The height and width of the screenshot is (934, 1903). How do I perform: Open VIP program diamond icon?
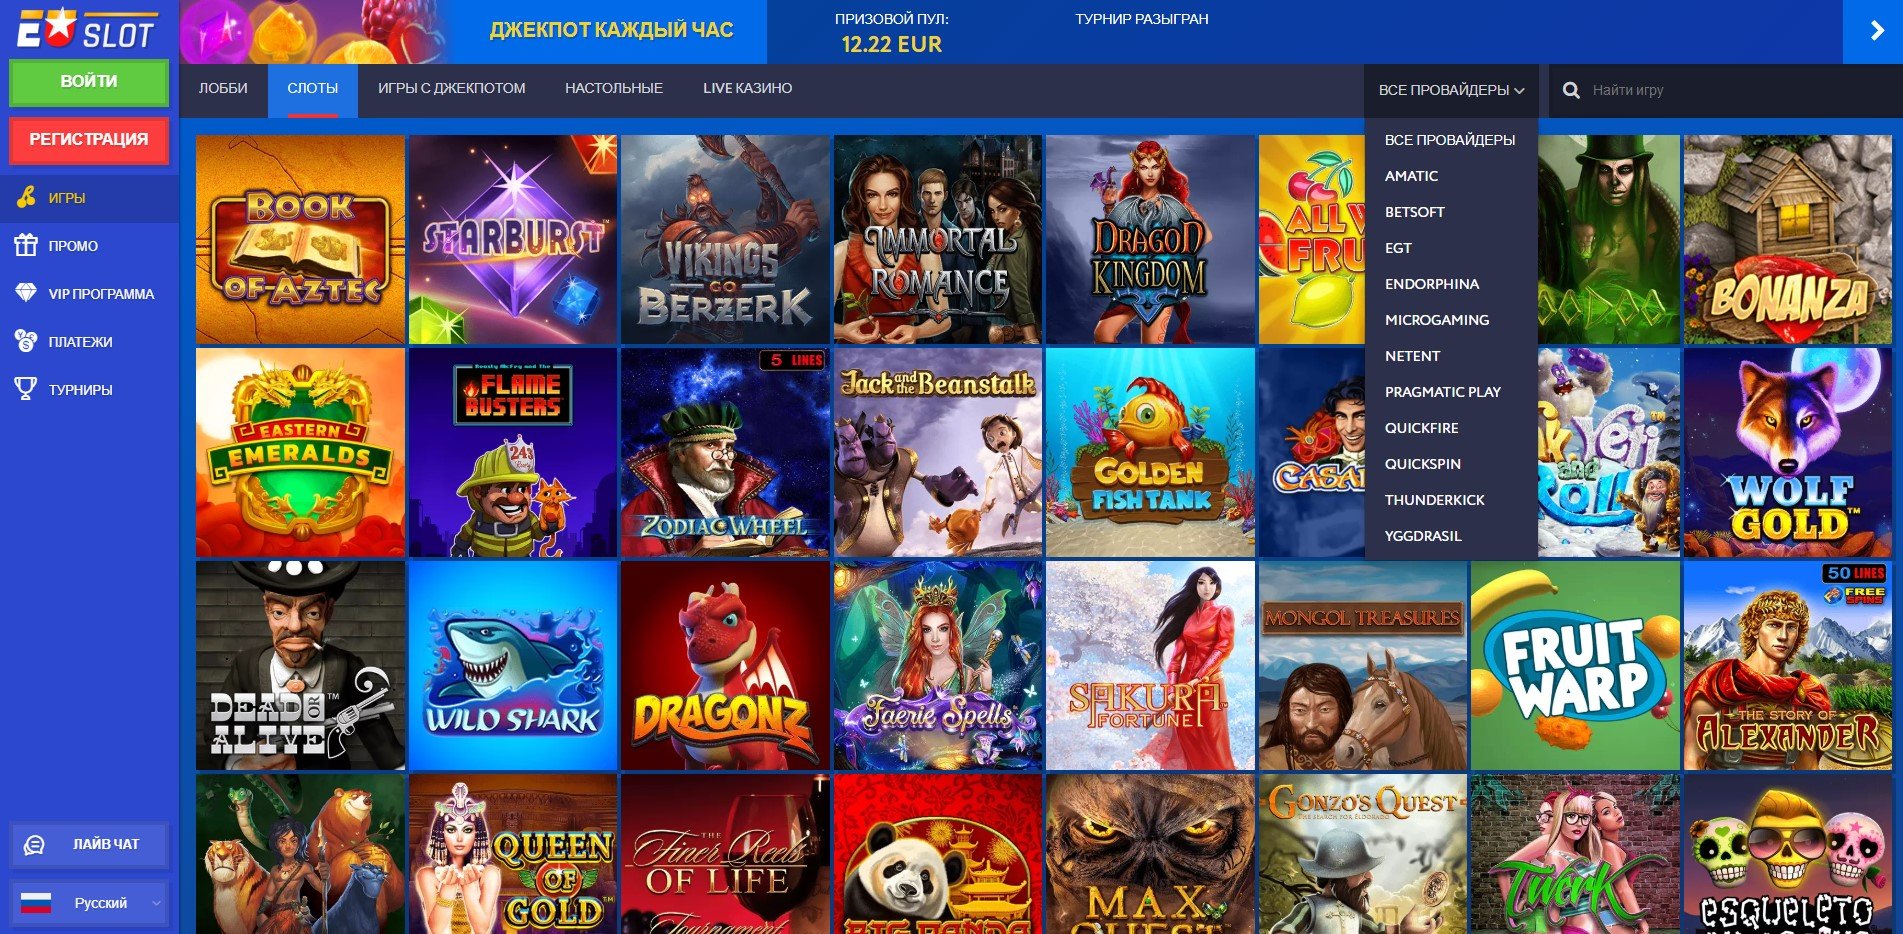[x=26, y=293]
